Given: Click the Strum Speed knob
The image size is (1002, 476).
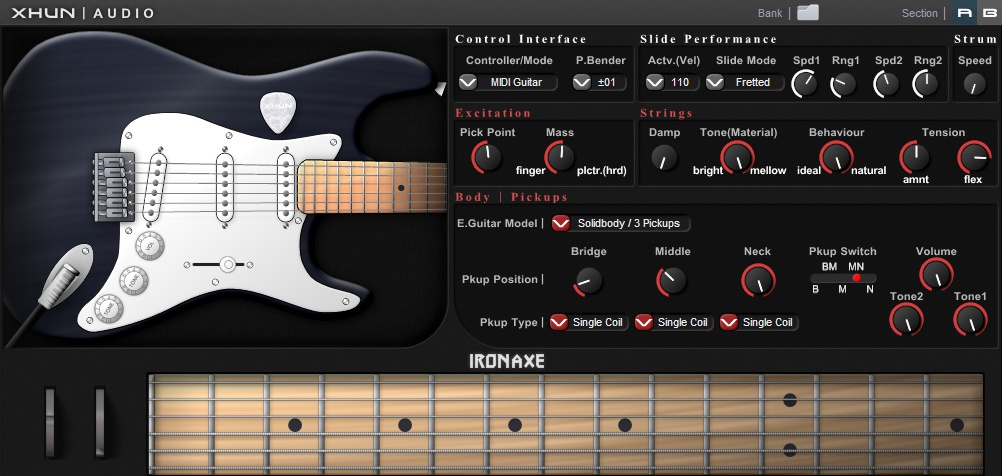Looking at the screenshot, I should tap(975, 84).
